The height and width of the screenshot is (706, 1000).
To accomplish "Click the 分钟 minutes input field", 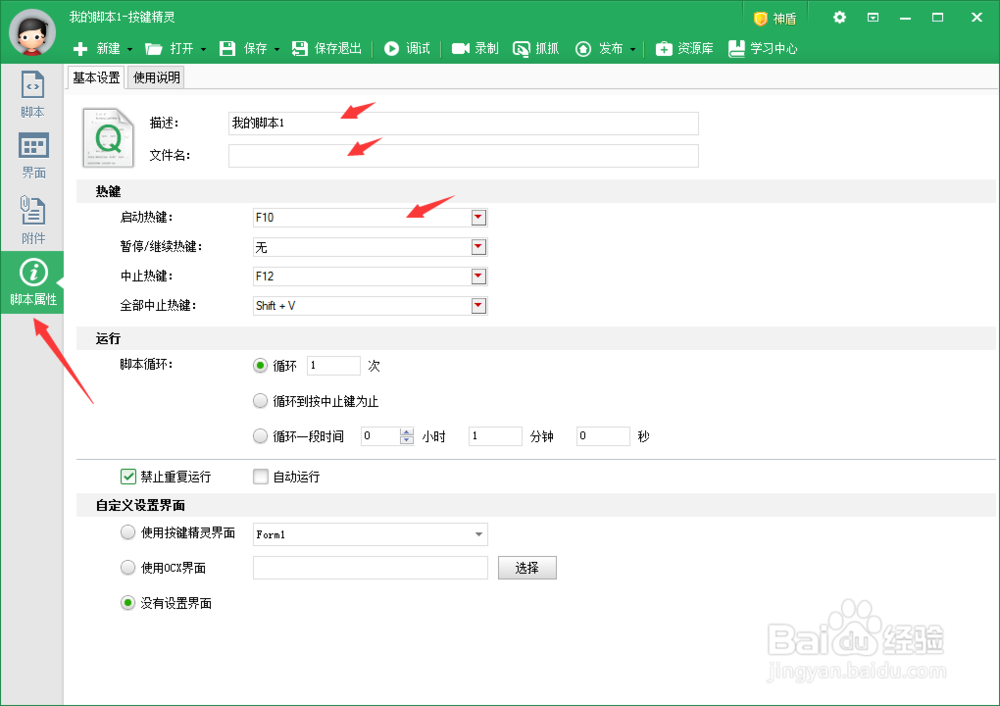I will 495,436.
